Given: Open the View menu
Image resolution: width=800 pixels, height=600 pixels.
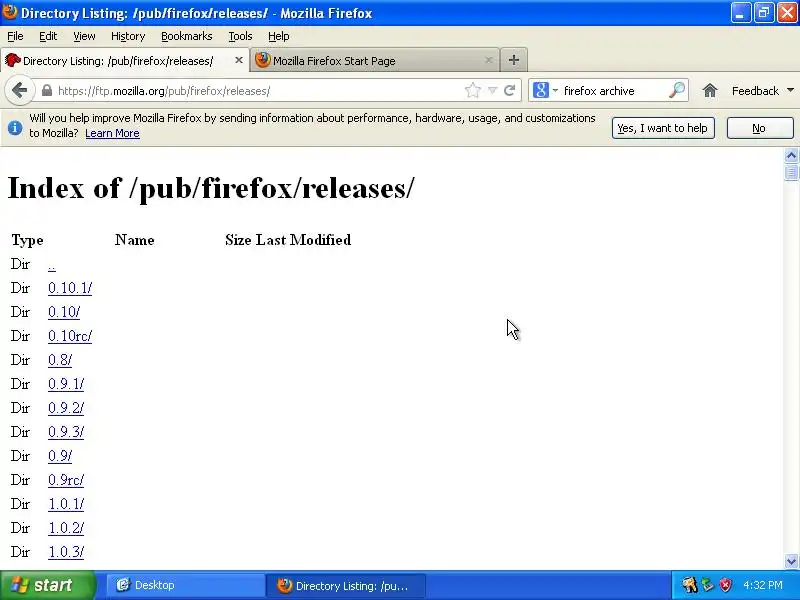Looking at the screenshot, I should click(x=84, y=36).
